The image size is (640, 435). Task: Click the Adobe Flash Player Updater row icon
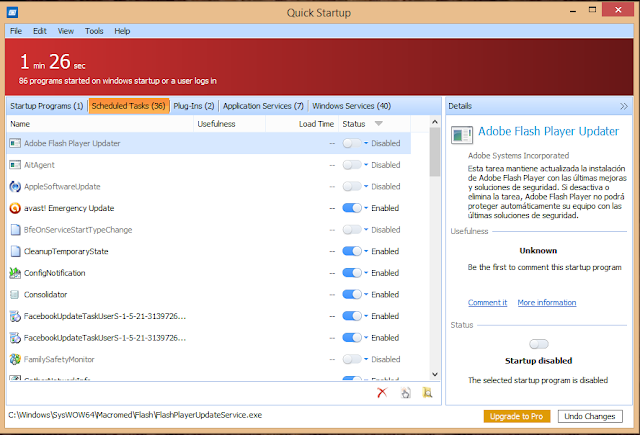(x=15, y=143)
